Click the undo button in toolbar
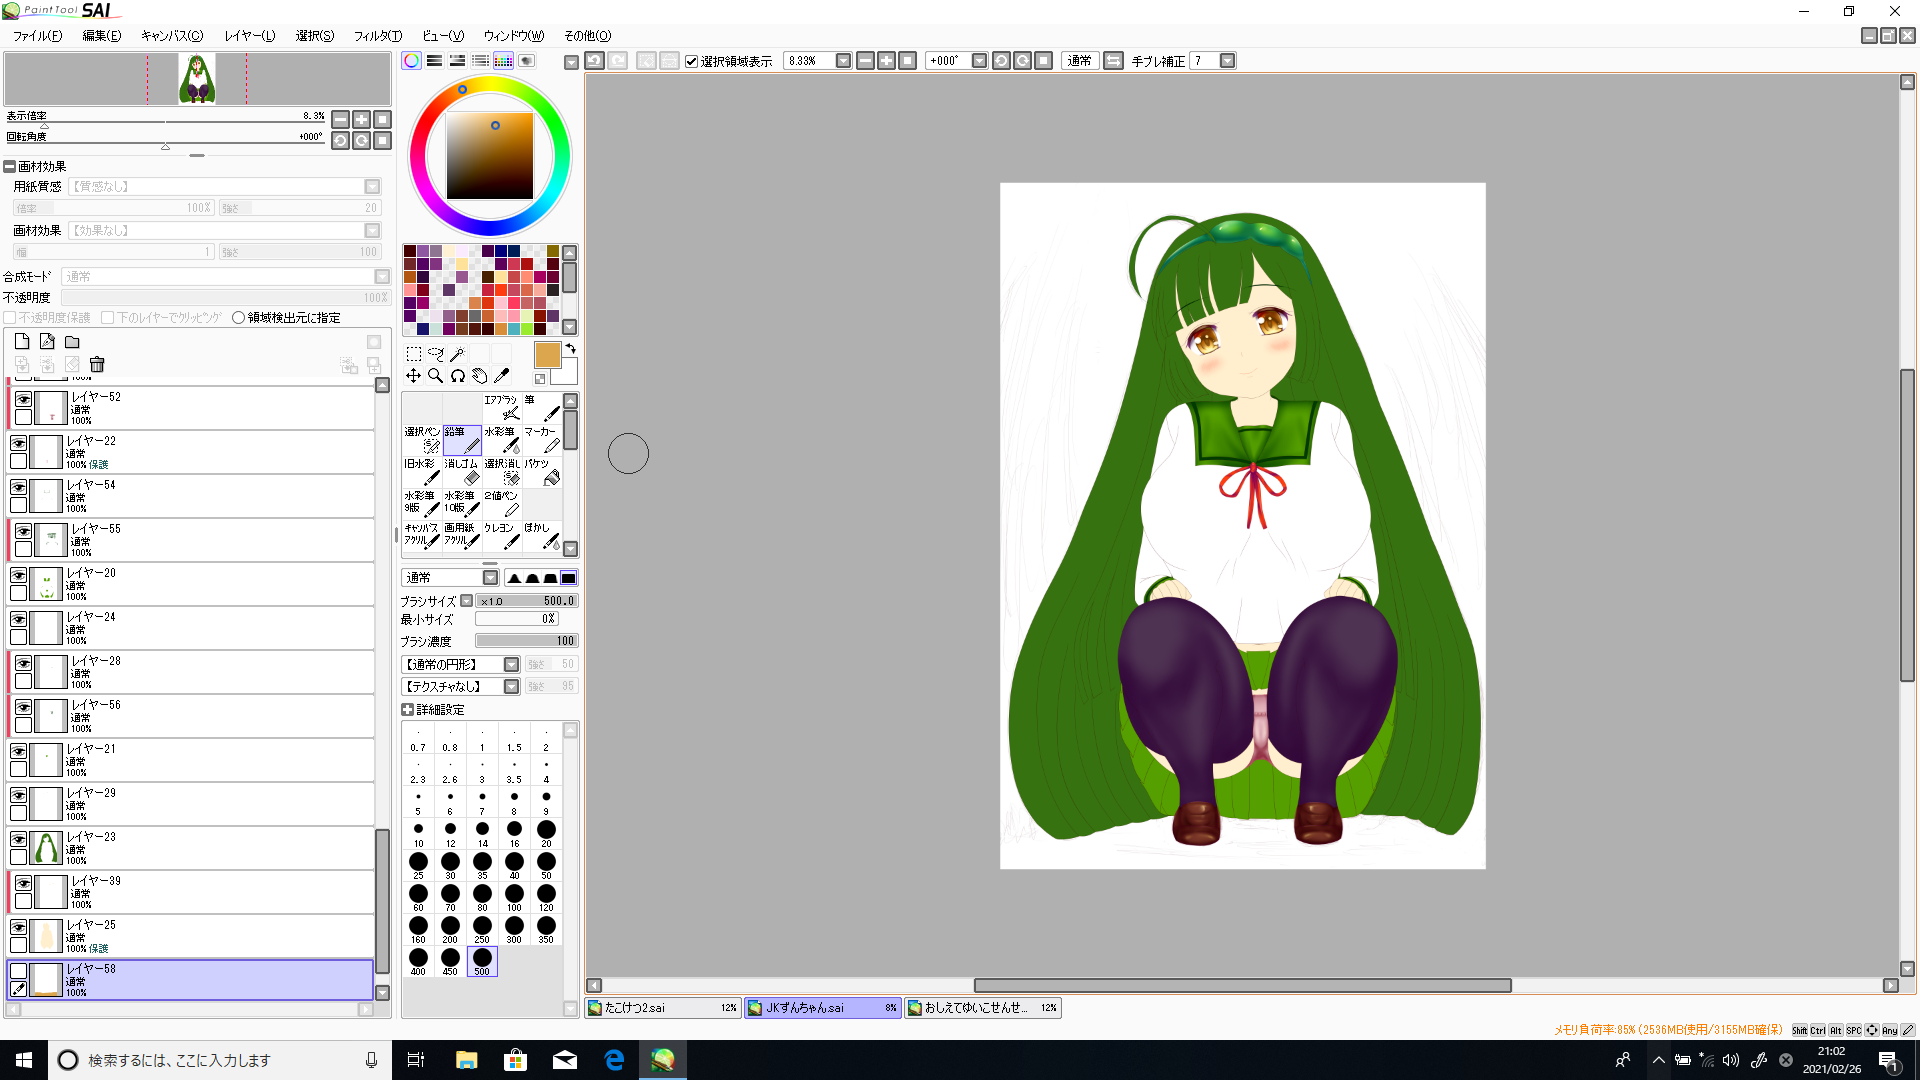 594,61
